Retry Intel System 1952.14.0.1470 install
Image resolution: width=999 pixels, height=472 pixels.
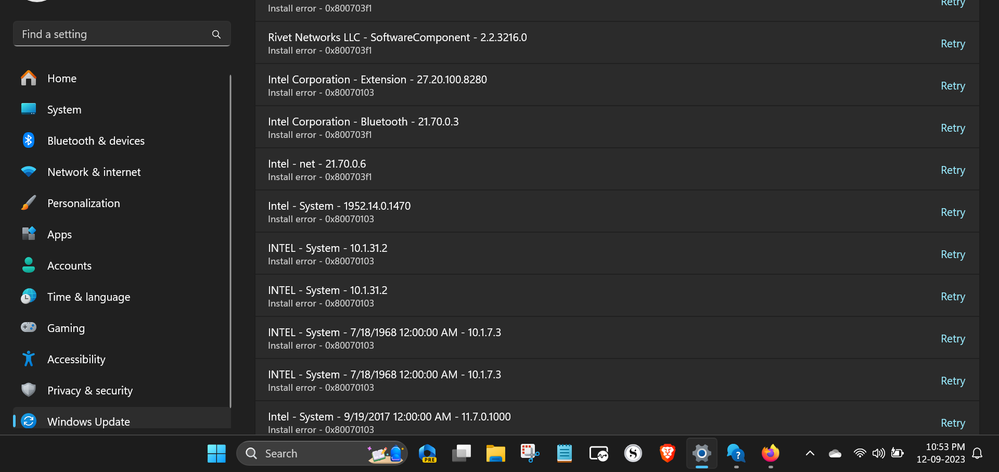coord(952,212)
